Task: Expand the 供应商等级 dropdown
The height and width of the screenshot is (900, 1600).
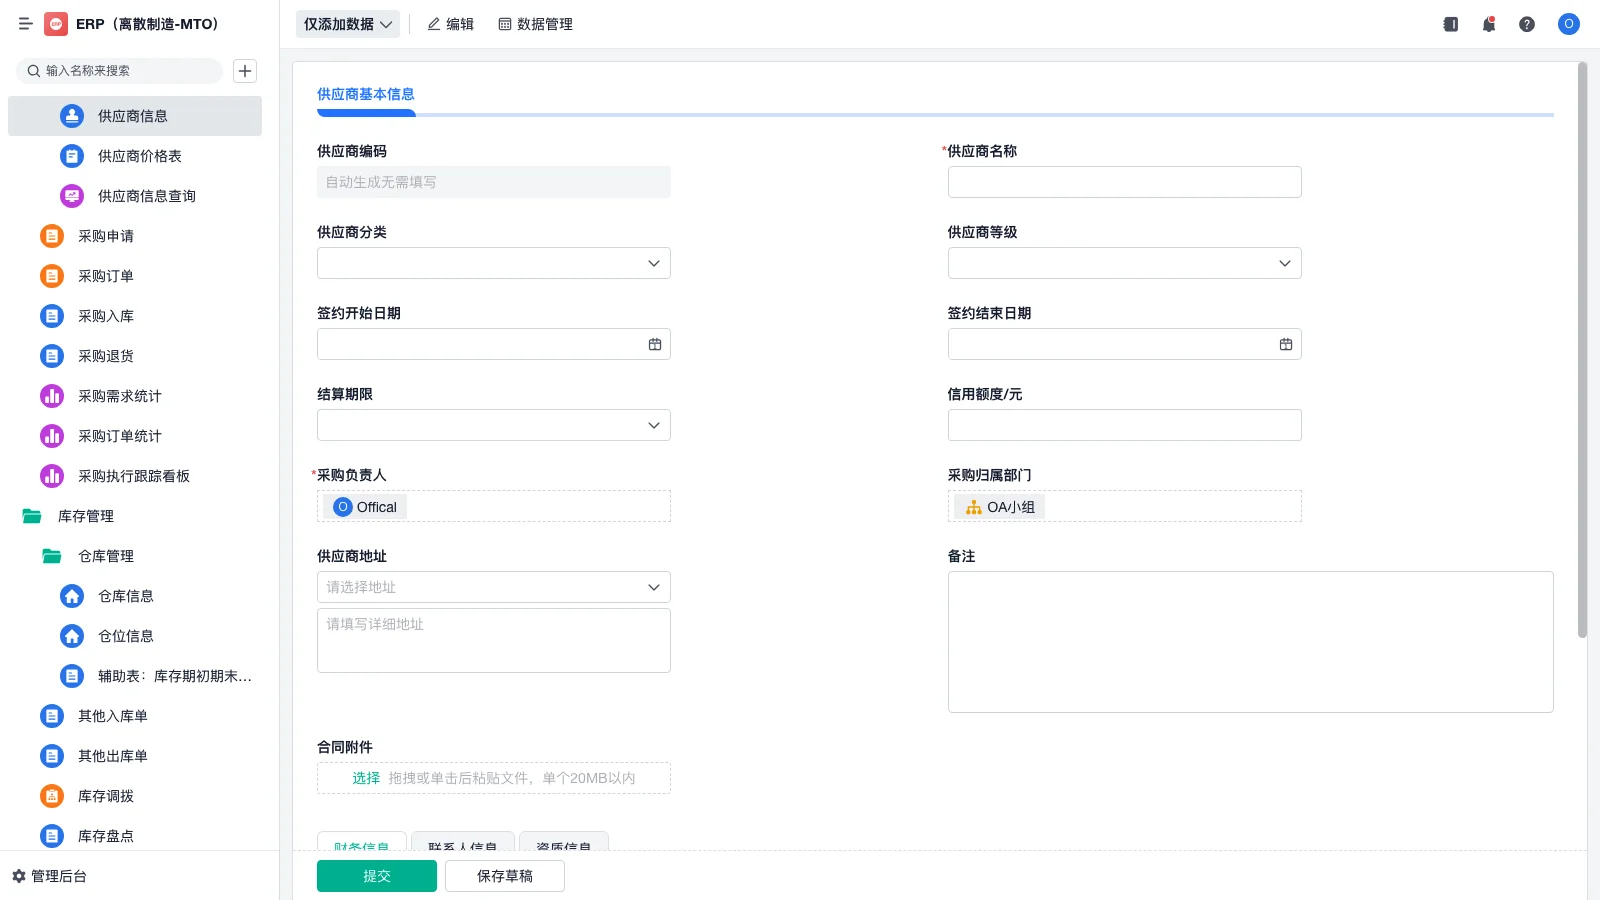Action: click(1124, 263)
